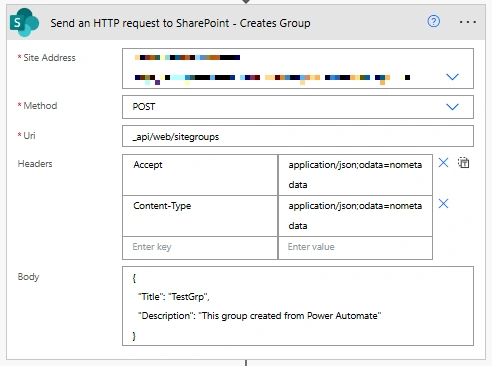The image size is (492, 366).
Task: Click the Content-Type header value cell
Action: click(x=355, y=216)
